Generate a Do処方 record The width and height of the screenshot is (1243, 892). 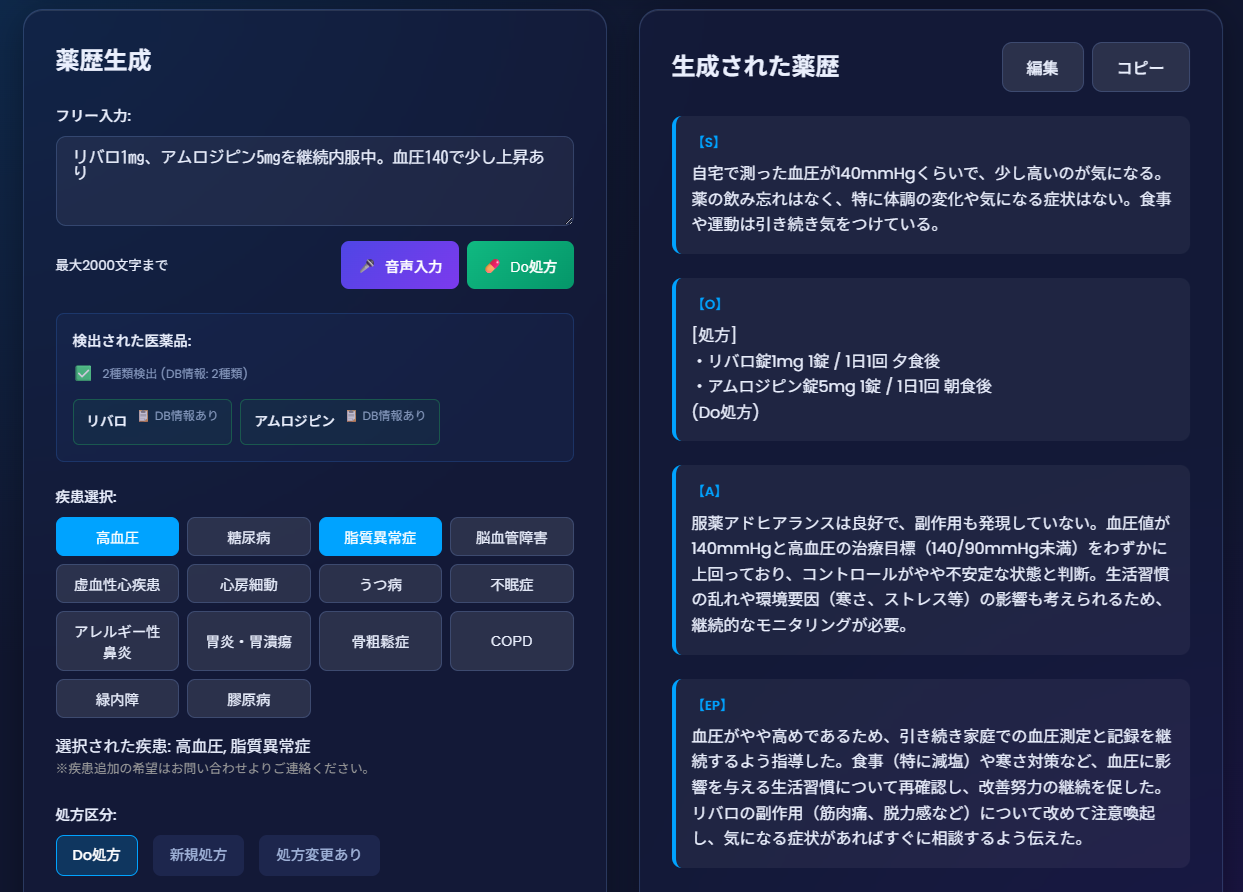(520, 265)
